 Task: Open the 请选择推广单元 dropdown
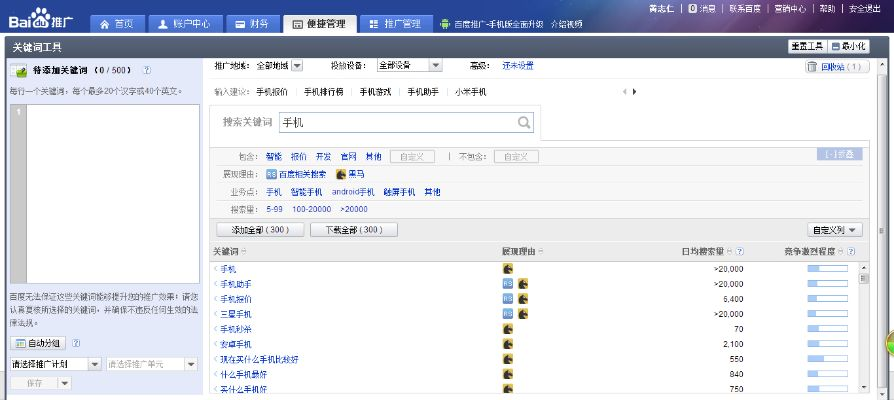(x=191, y=364)
